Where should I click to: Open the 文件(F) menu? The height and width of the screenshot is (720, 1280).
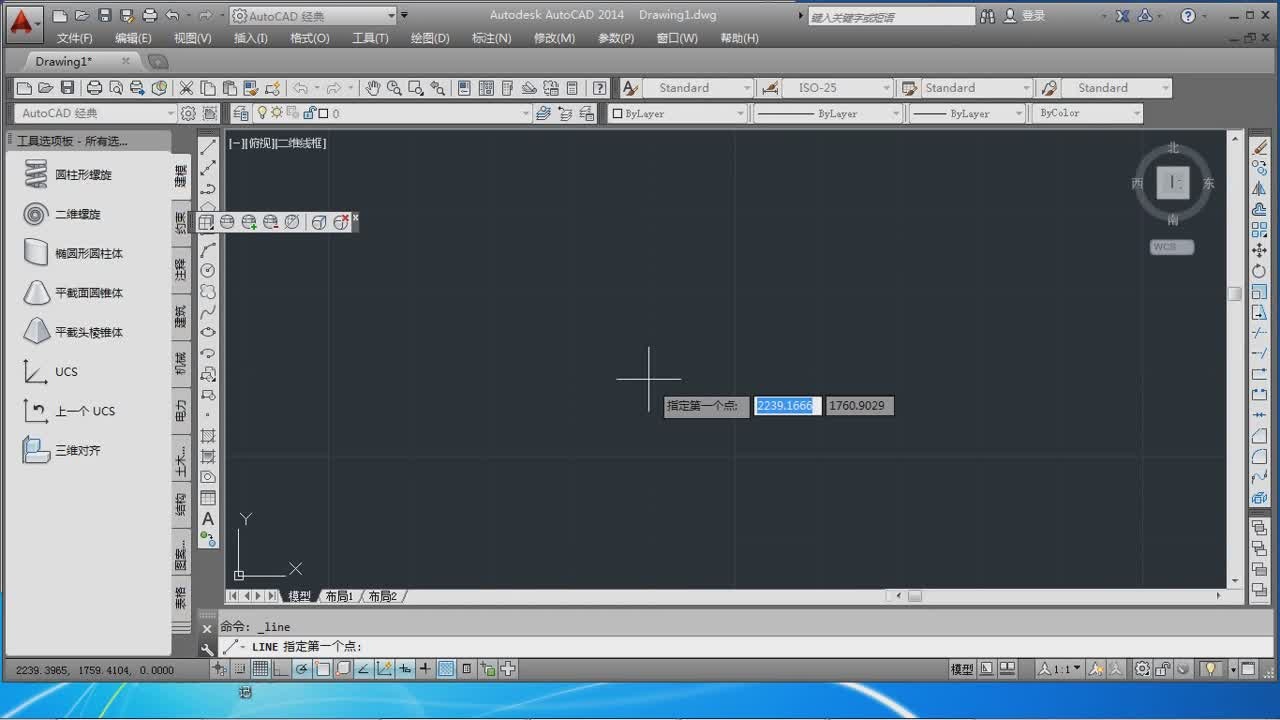[75, 38]
